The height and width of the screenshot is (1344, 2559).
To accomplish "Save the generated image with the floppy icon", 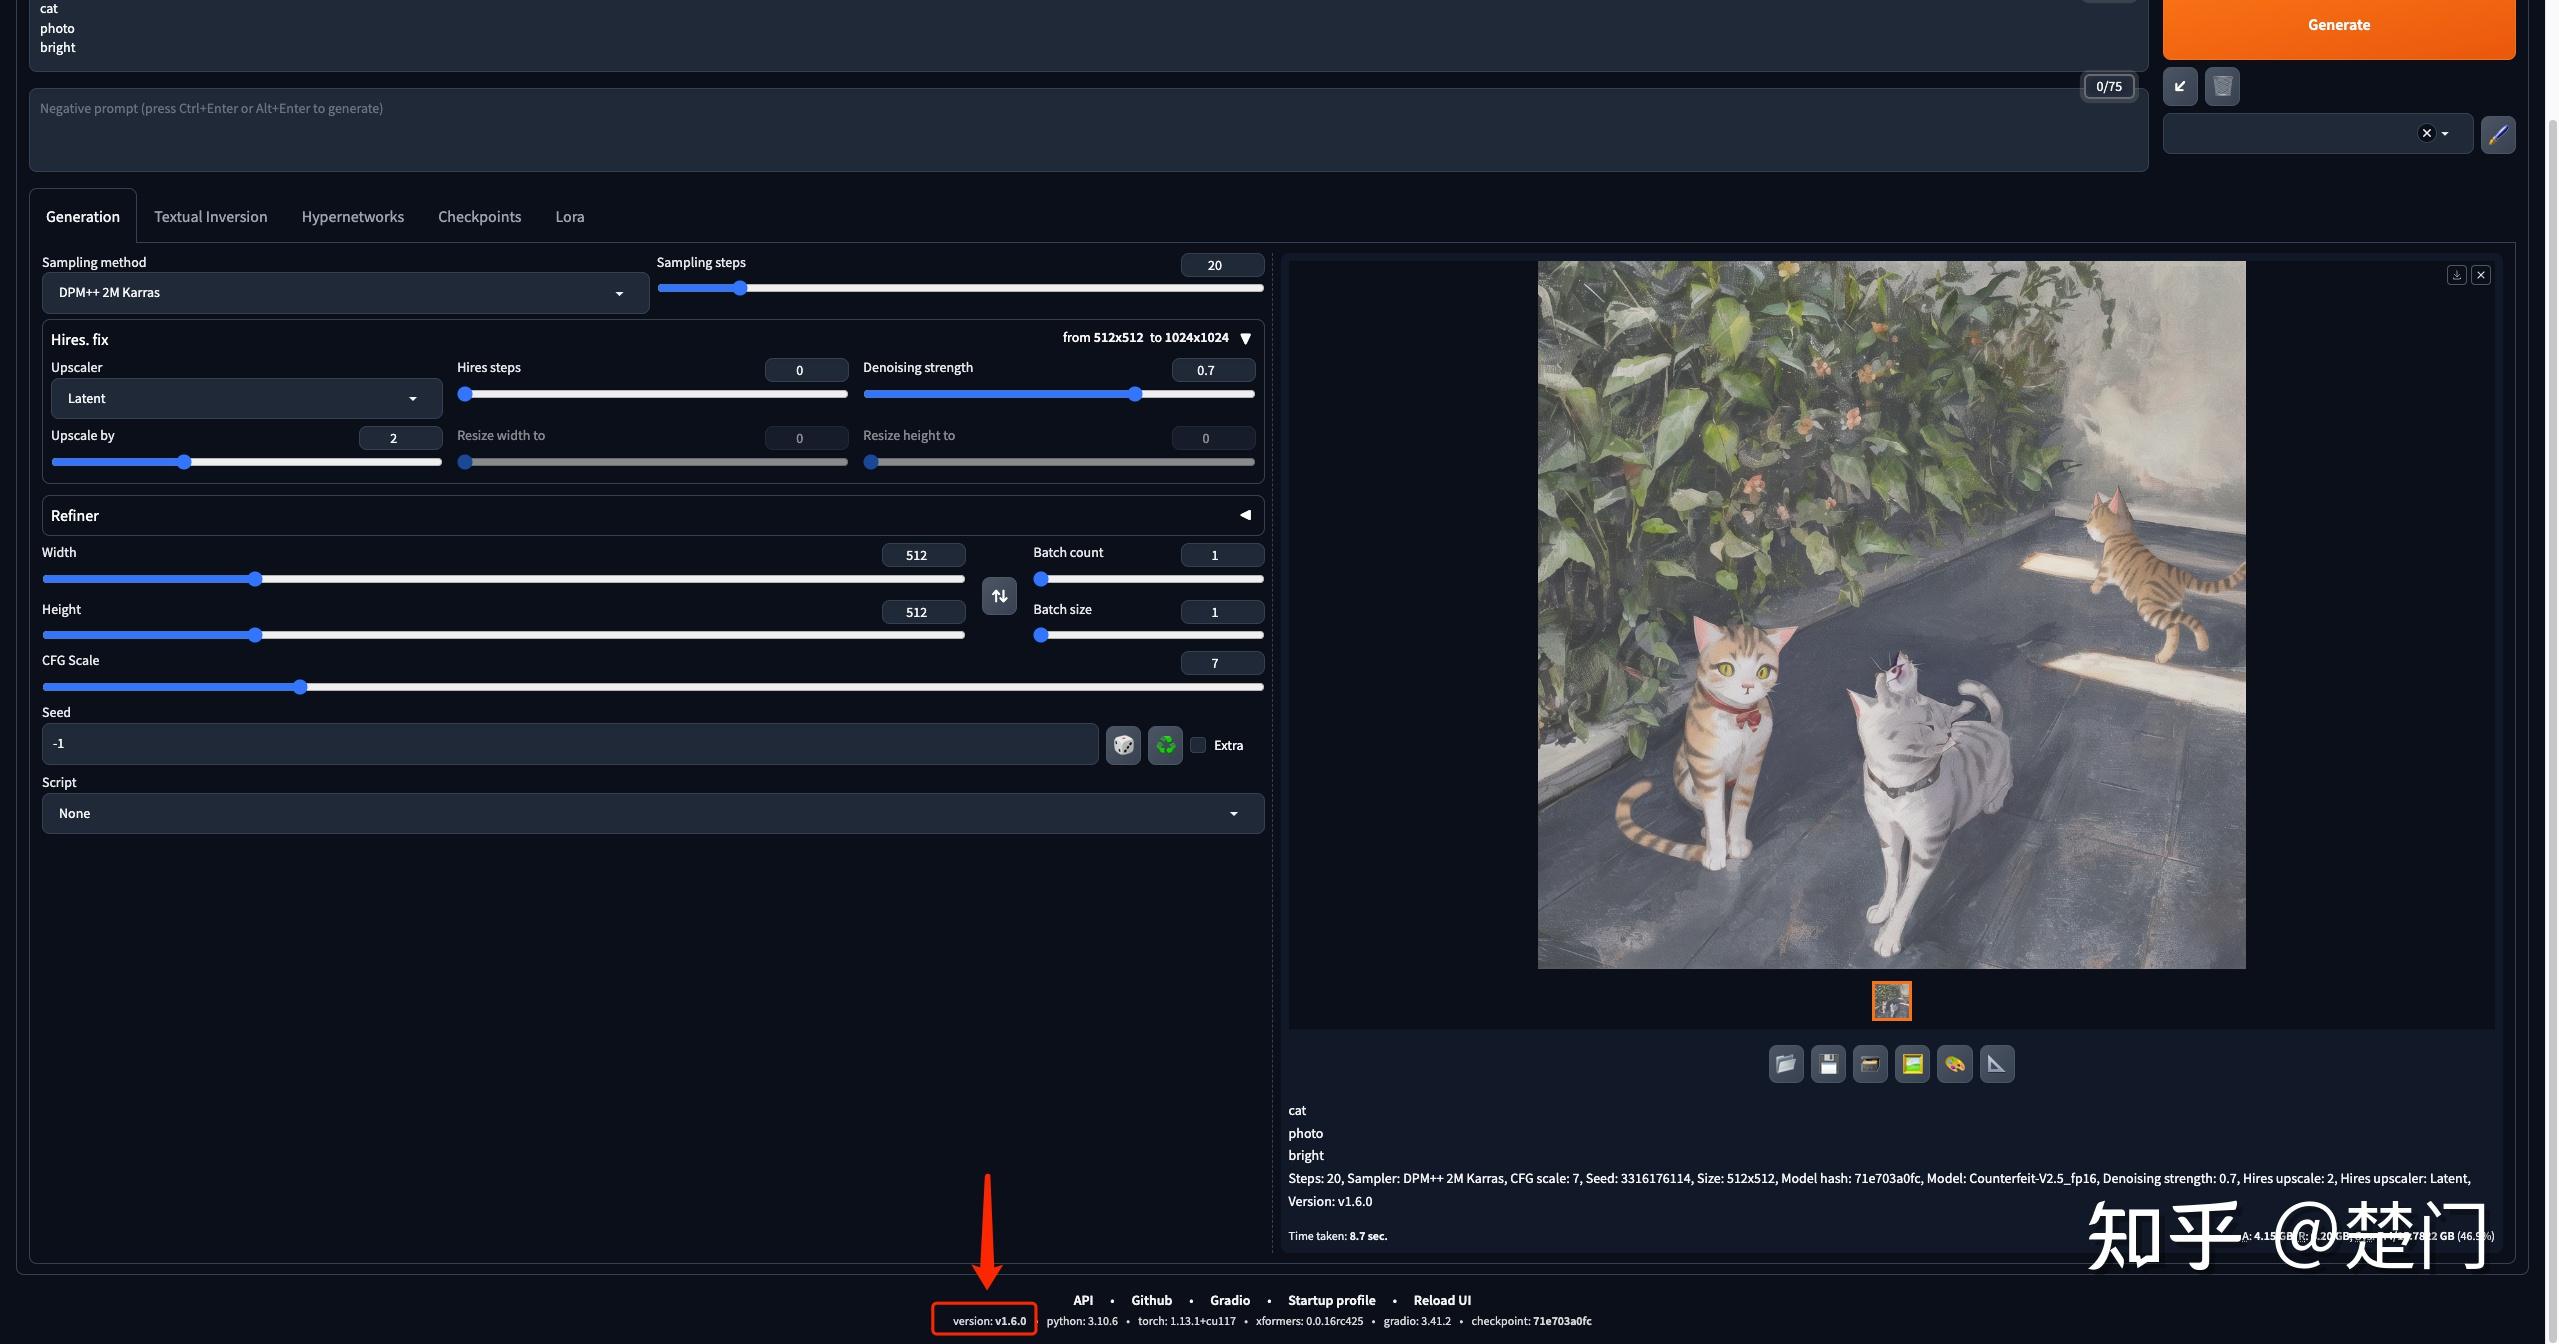I will [1828, 1063].
